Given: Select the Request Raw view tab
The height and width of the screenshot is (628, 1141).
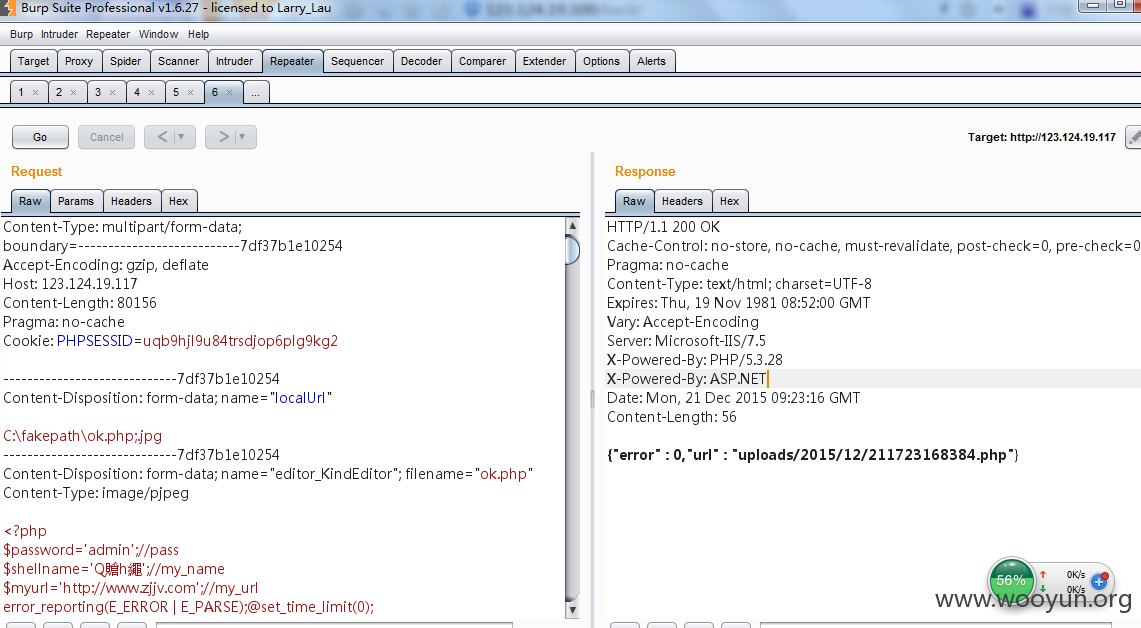Looking at the screenshot, I should click(31, 201).
